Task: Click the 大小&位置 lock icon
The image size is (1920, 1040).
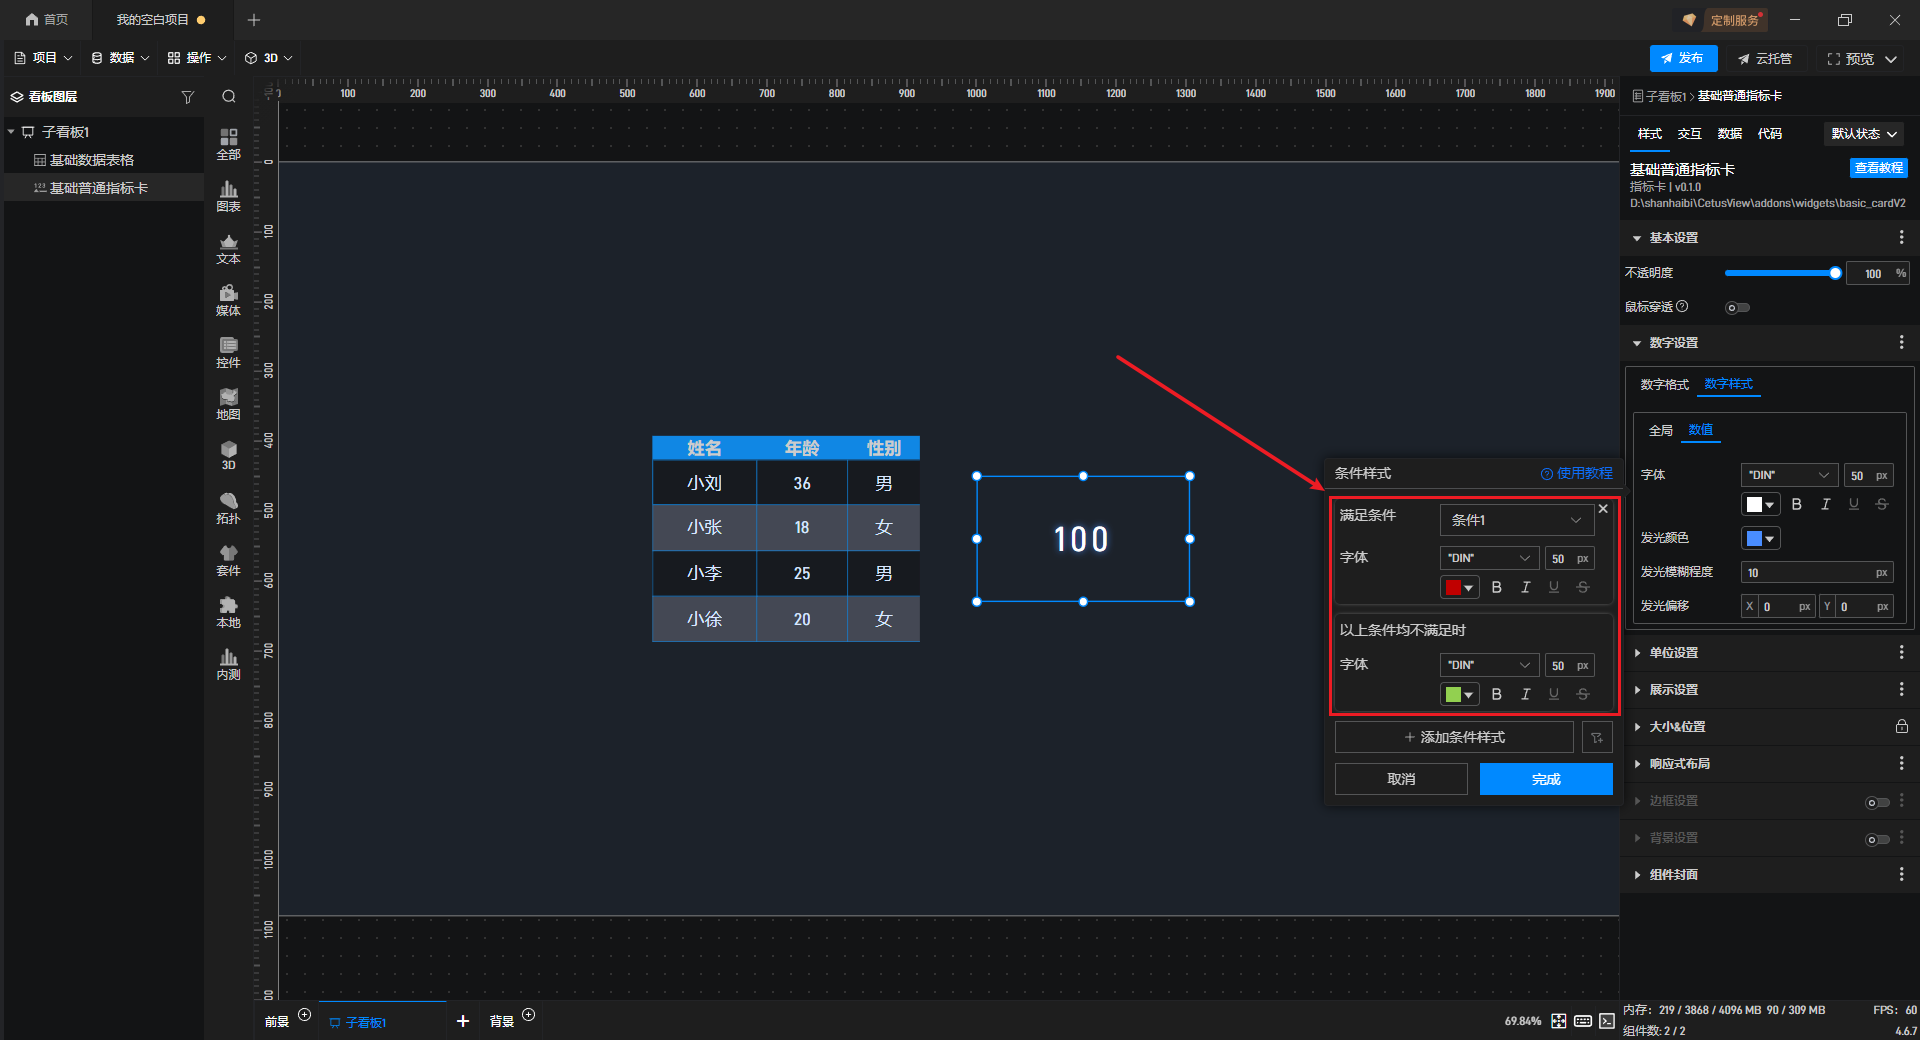Action: coord(1901,727)
